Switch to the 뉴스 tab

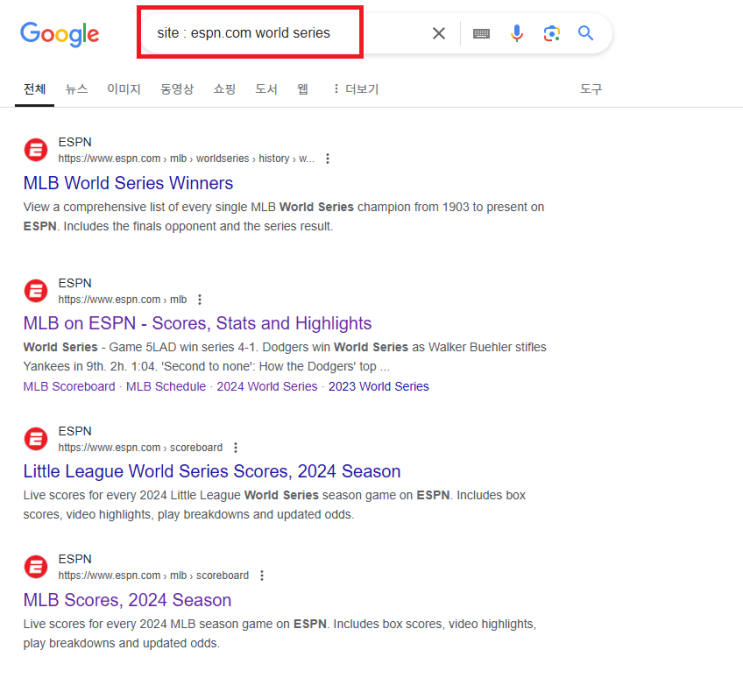pos(77,89)
